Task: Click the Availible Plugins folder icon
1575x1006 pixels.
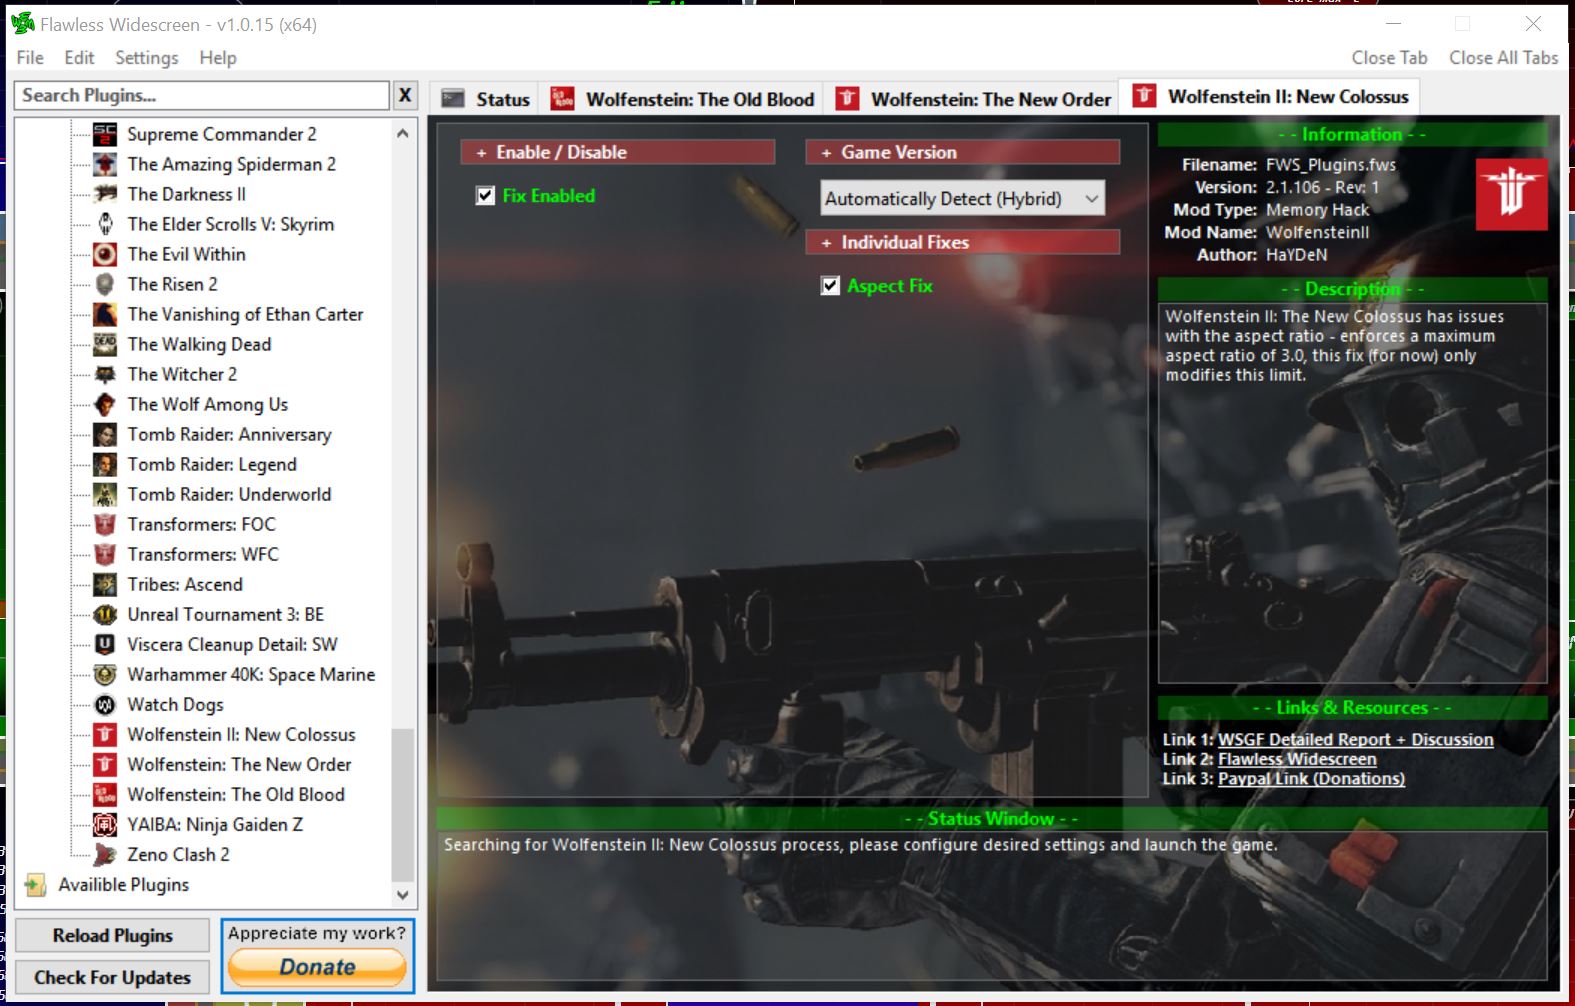Action: (x=36, y=885)
